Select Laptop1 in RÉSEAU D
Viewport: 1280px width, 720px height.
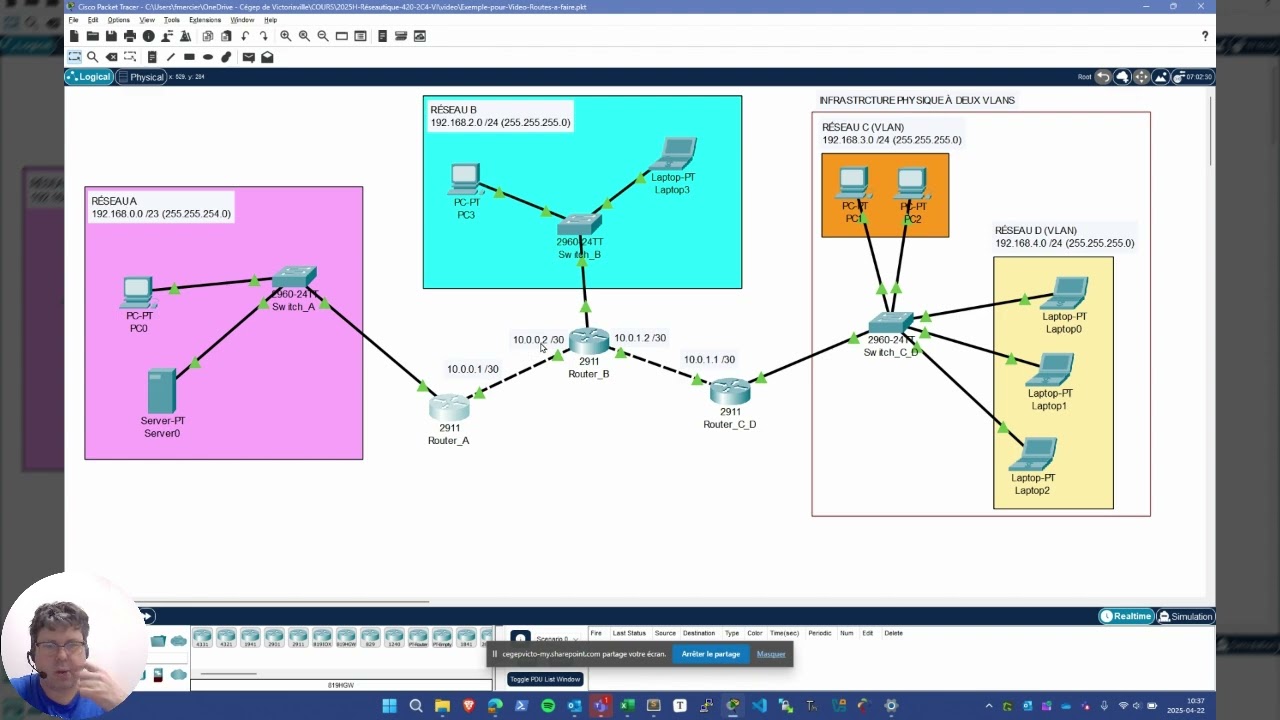point(1050,370)
